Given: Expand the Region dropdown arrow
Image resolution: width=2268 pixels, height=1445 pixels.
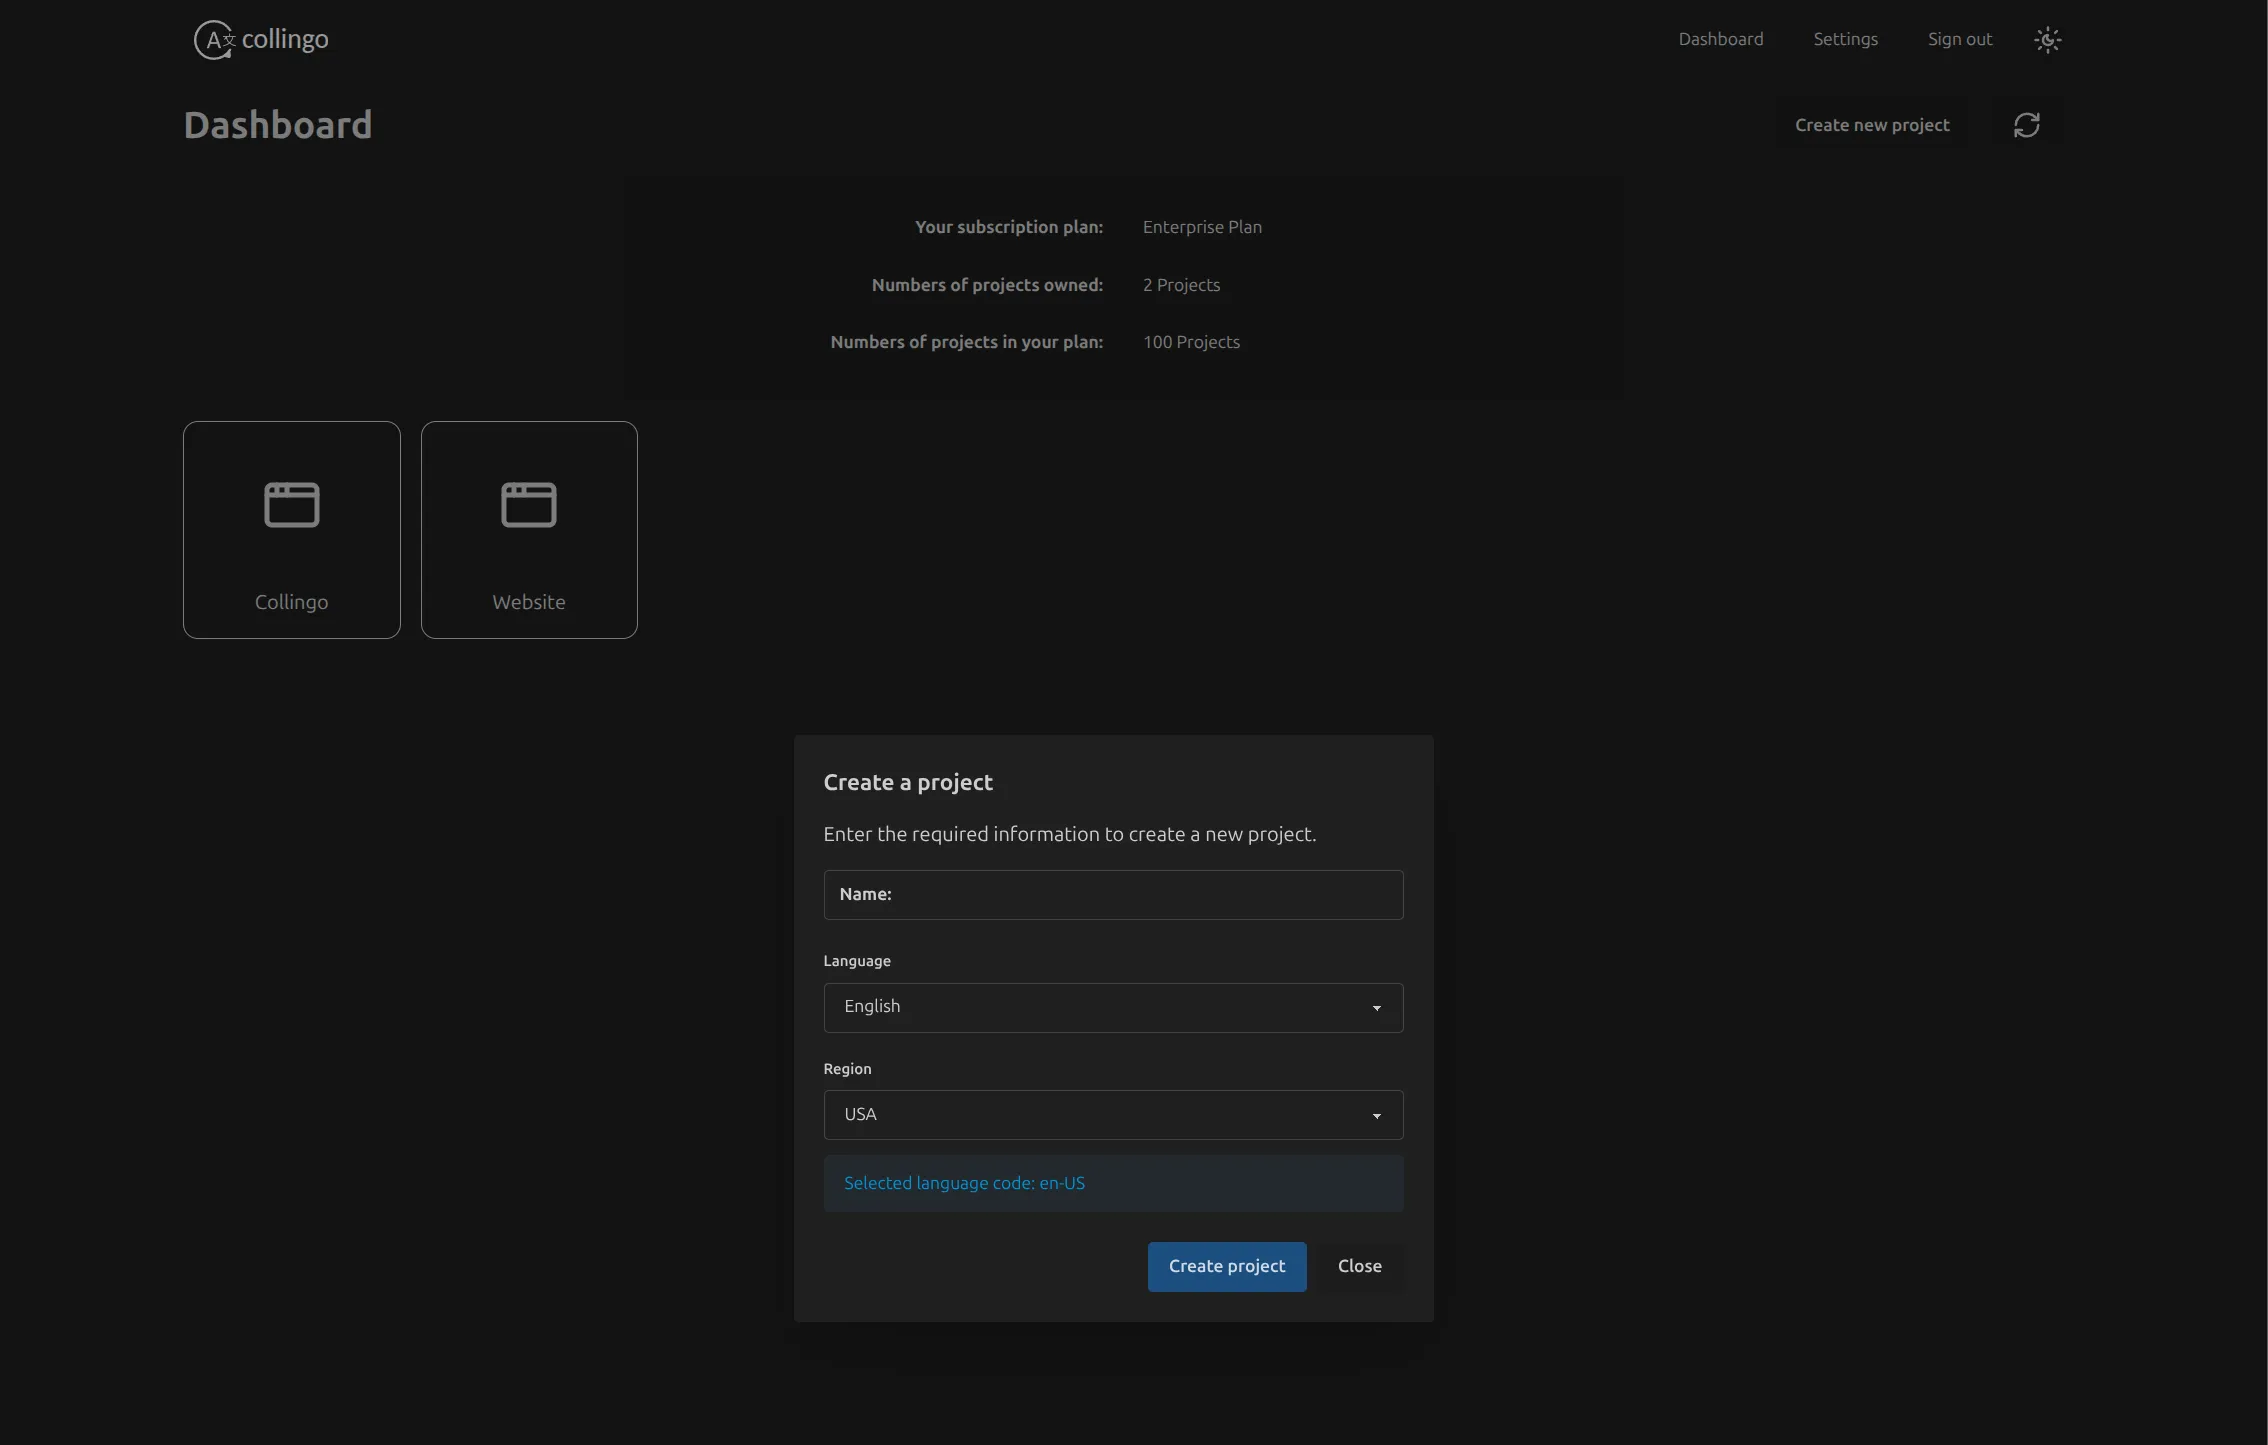Looking at the screenshot, I should point(1377,1115).
